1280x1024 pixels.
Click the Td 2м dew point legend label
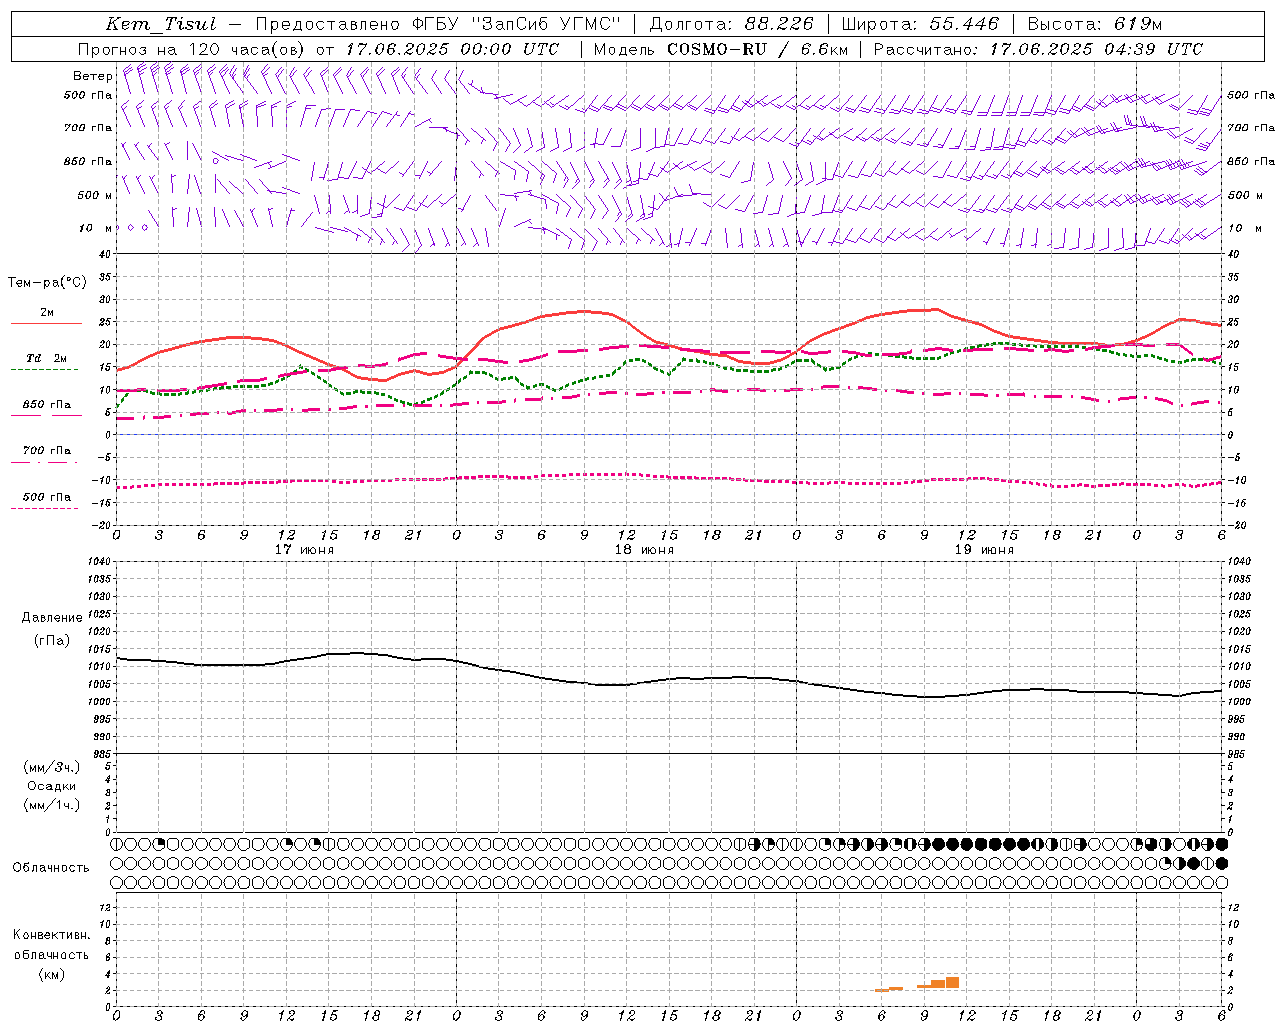(47, 358)
